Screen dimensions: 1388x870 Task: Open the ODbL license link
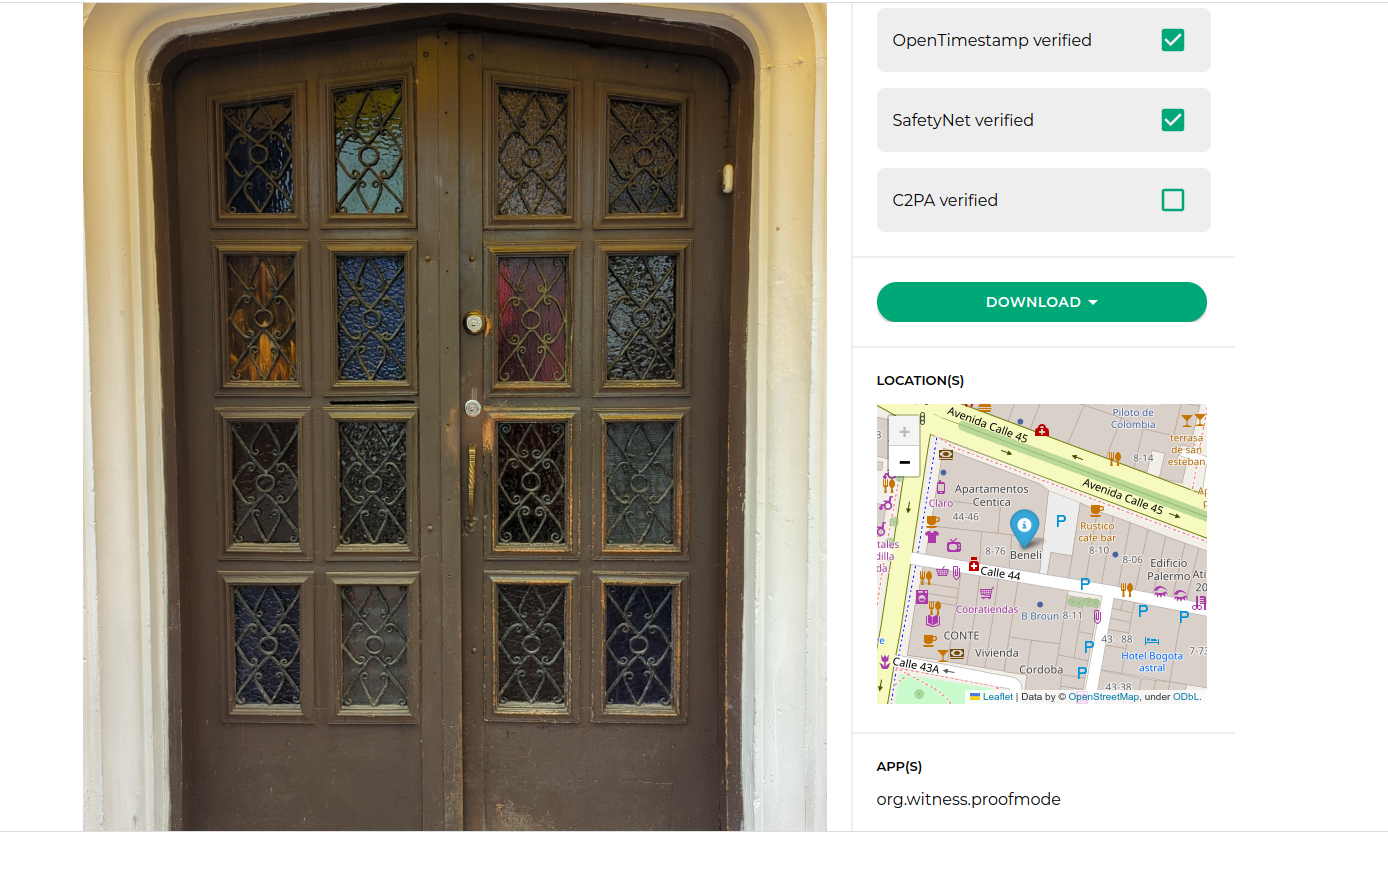pos(1185,697)
